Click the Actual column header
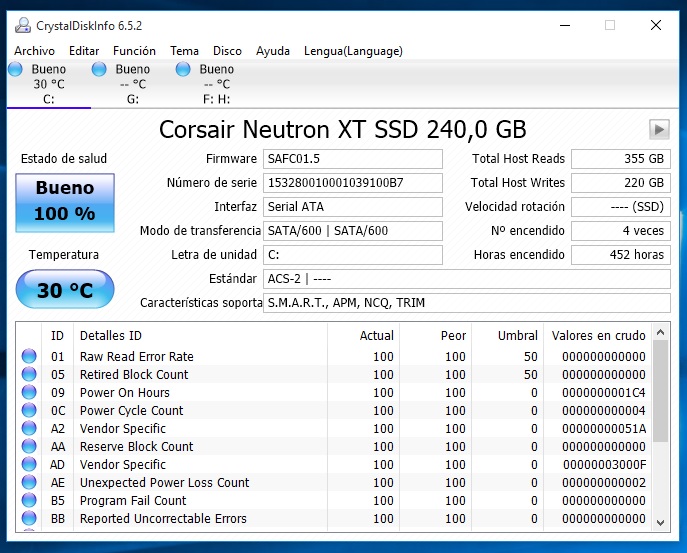The height and width of the screenshot is (553, 687). [x=363, y=336]
